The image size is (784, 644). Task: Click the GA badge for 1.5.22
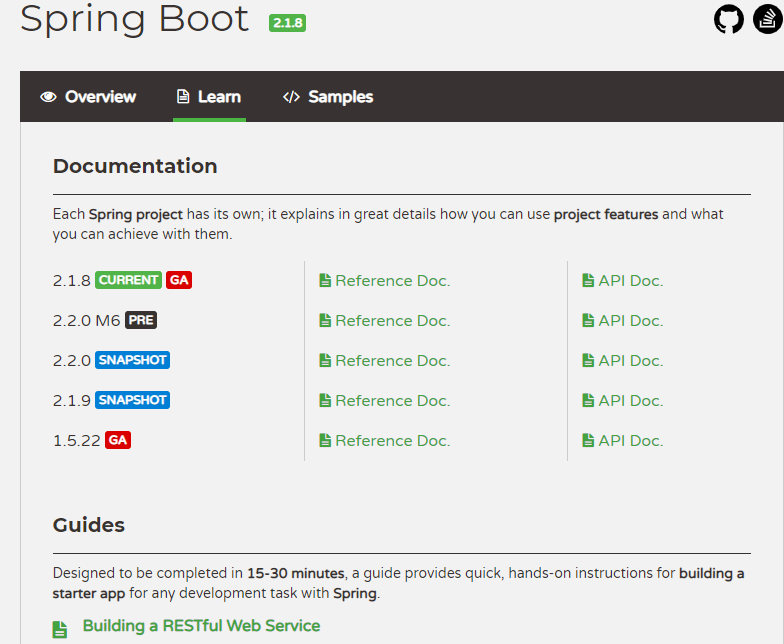tap(118, 440)
